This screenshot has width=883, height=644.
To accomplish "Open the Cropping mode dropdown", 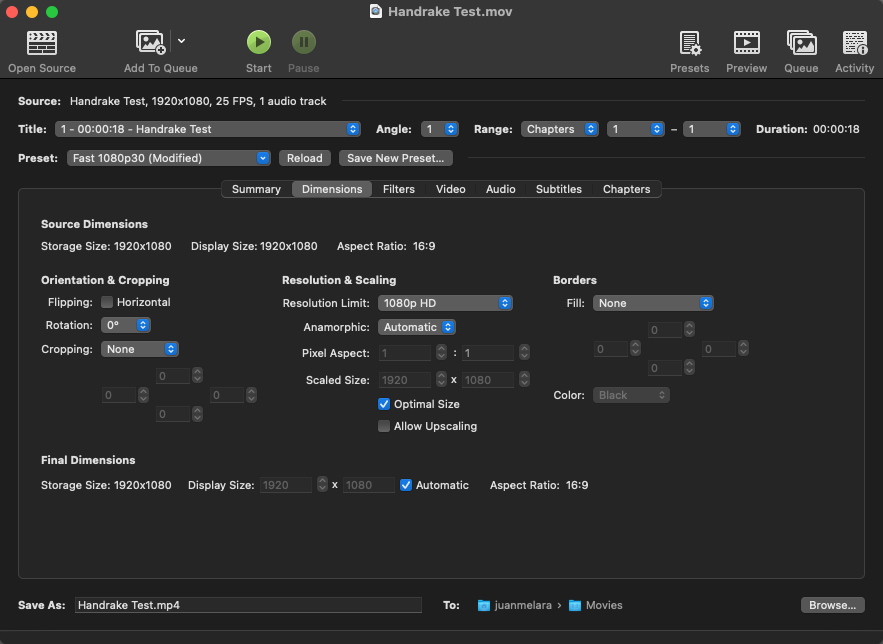I will [x=140, y=349].
